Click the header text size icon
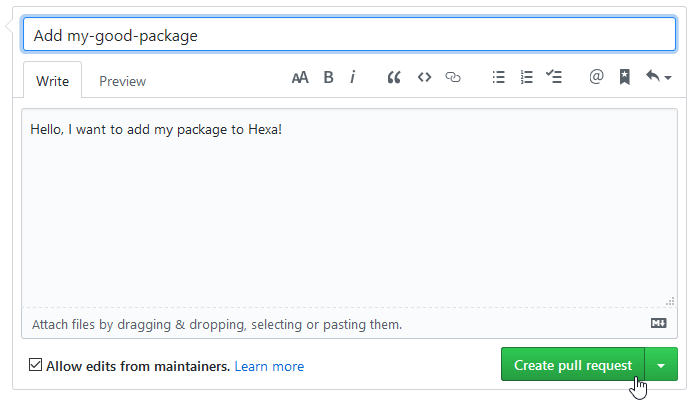 (300, 77)
